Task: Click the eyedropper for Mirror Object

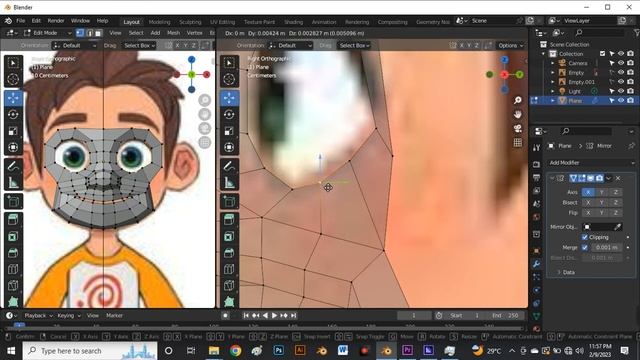Action: tap(618, 227)
